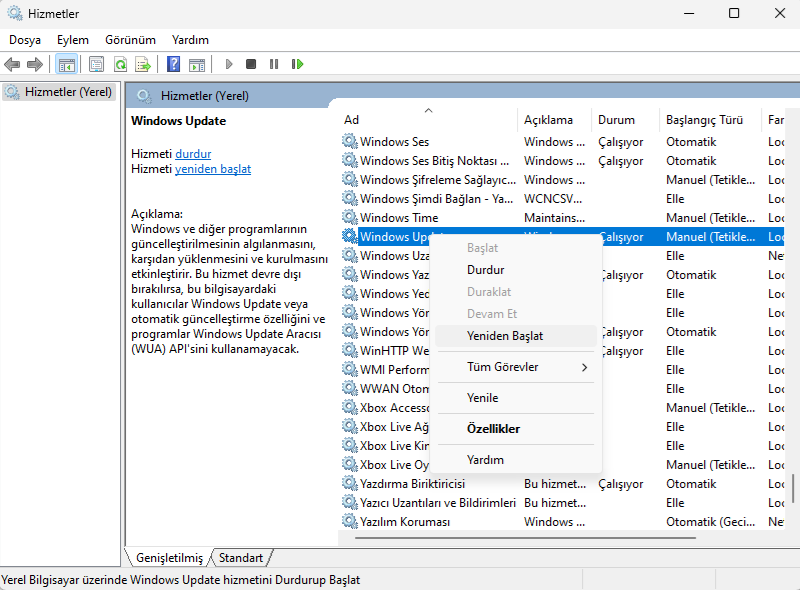Open Help via the question mark toolbar icon
The width and height of the screenshot is (800, 590).
tap(174, 63)
